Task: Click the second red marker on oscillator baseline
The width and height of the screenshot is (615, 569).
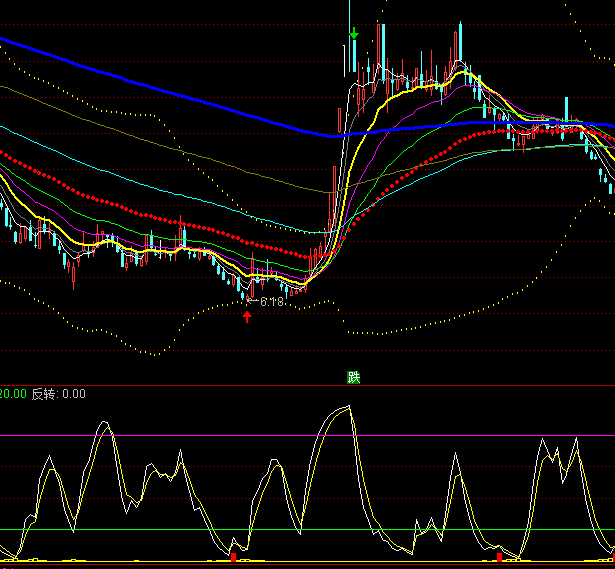Action: tap(500, 555)
